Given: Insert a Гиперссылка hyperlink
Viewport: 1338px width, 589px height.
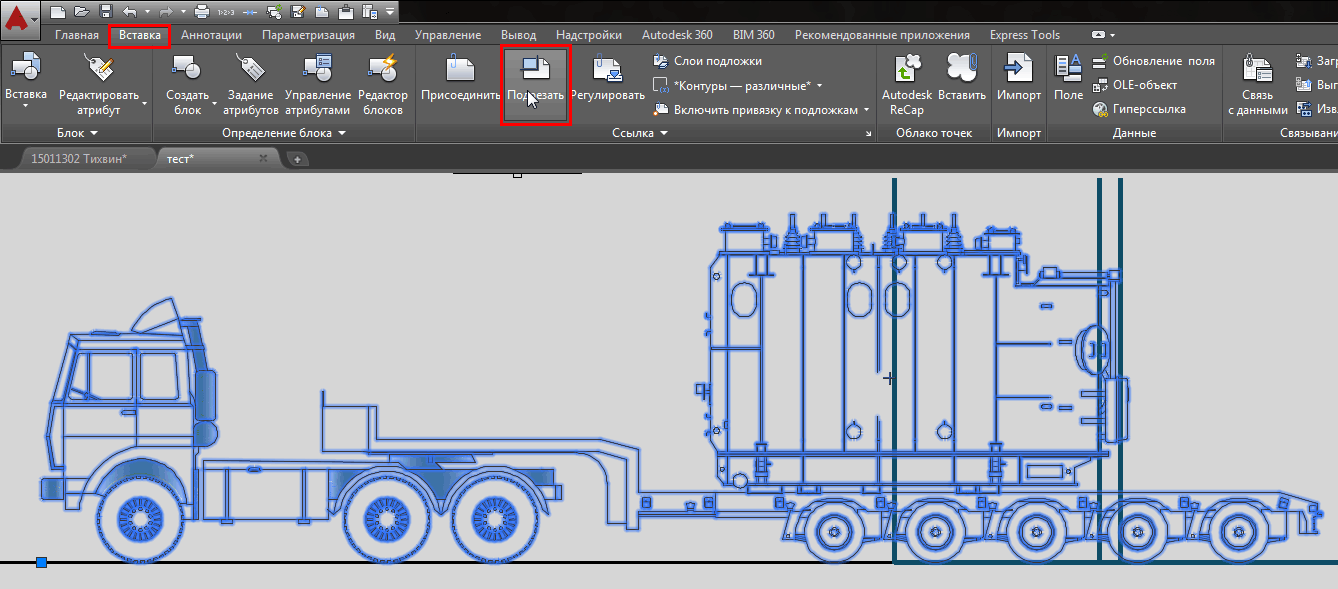Looking at the screenshot, I should [x=1139, y=109].
